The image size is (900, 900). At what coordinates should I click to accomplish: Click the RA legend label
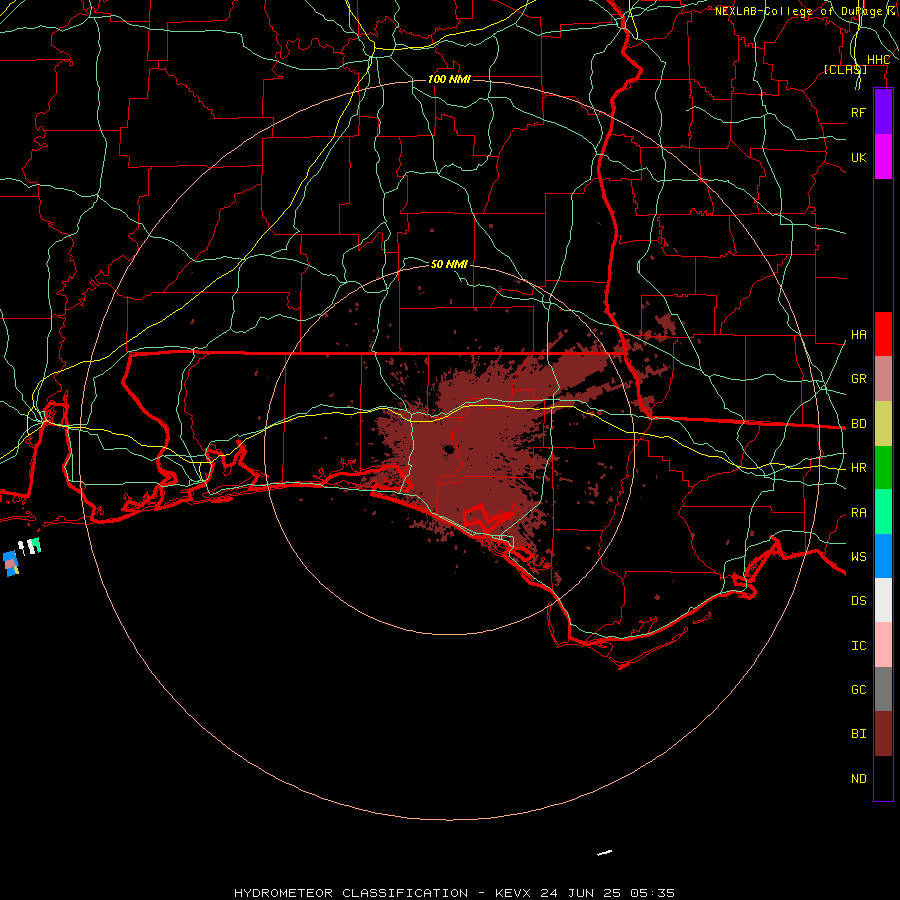coord(858,513)
